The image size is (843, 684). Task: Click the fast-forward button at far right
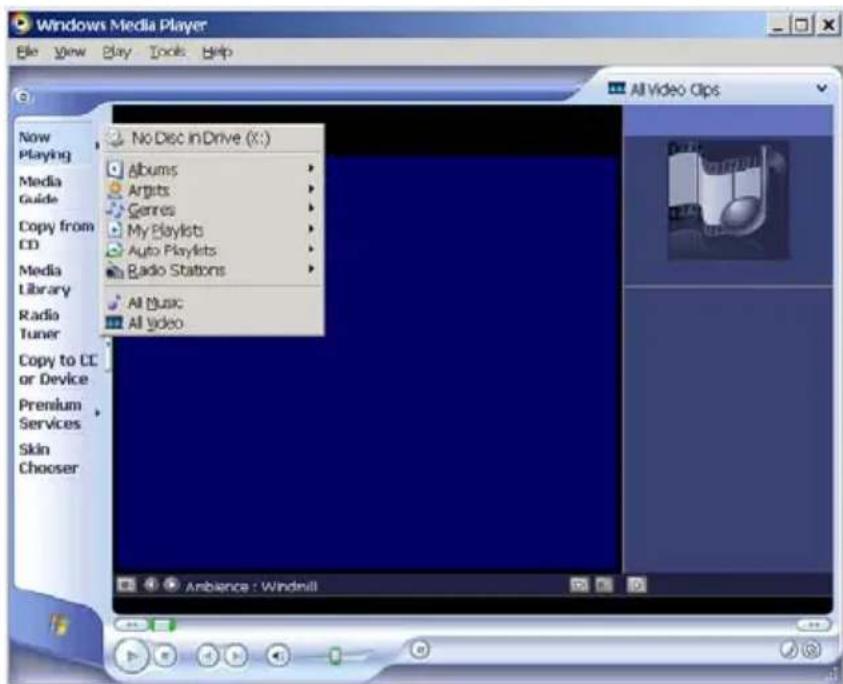(x=814, y=625)
